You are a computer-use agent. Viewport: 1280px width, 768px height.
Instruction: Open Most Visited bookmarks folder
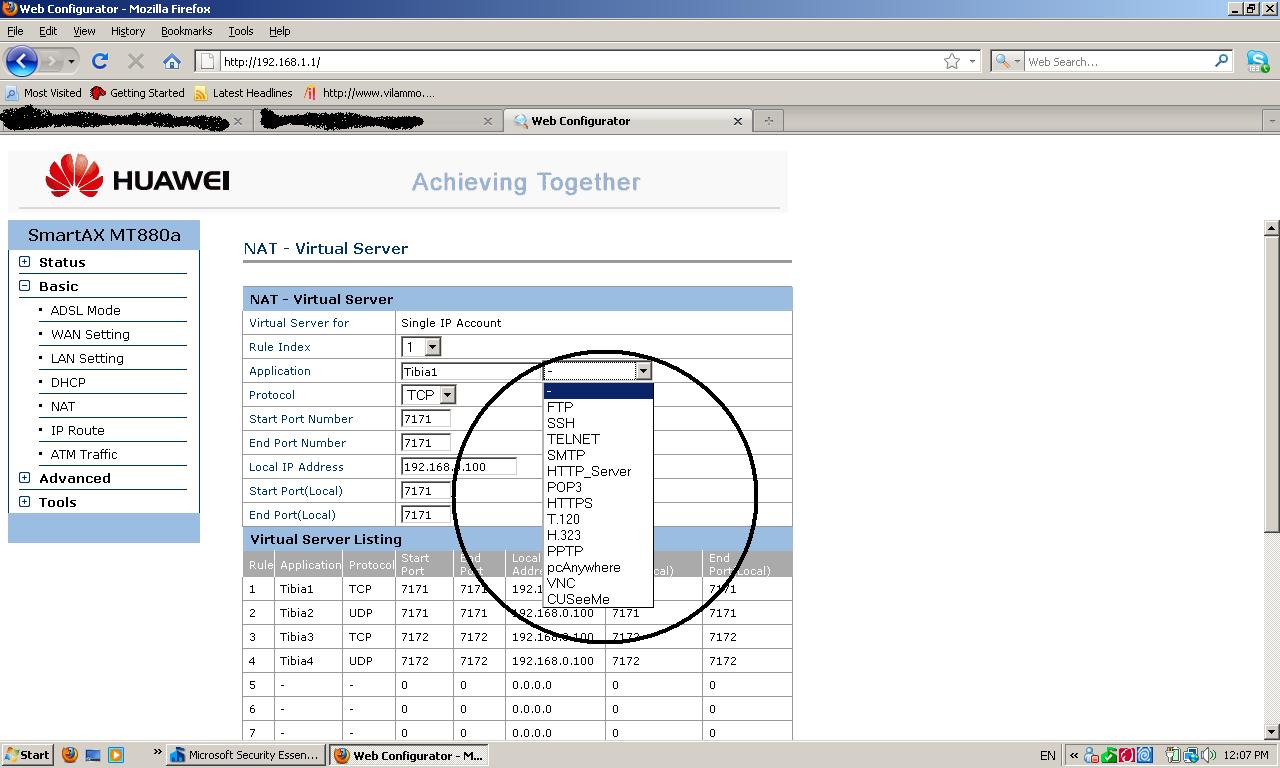click(44, 93)
